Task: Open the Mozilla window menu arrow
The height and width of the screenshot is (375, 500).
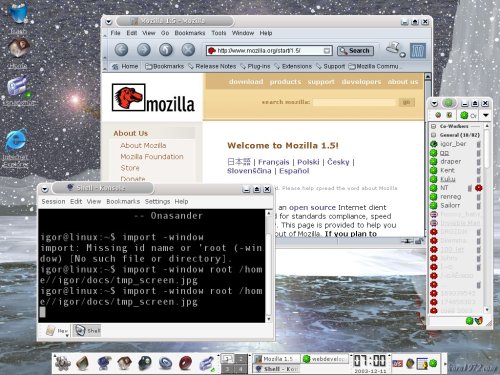Action: pos(108,22)
